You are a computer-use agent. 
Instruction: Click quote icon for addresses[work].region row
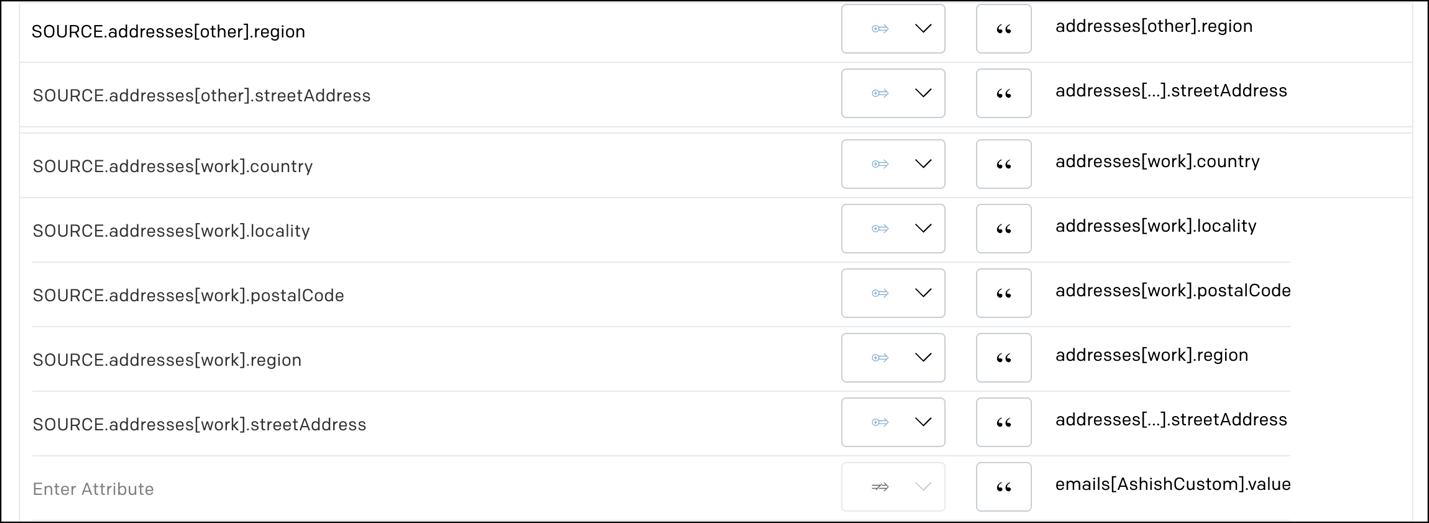click(1003, 358)
